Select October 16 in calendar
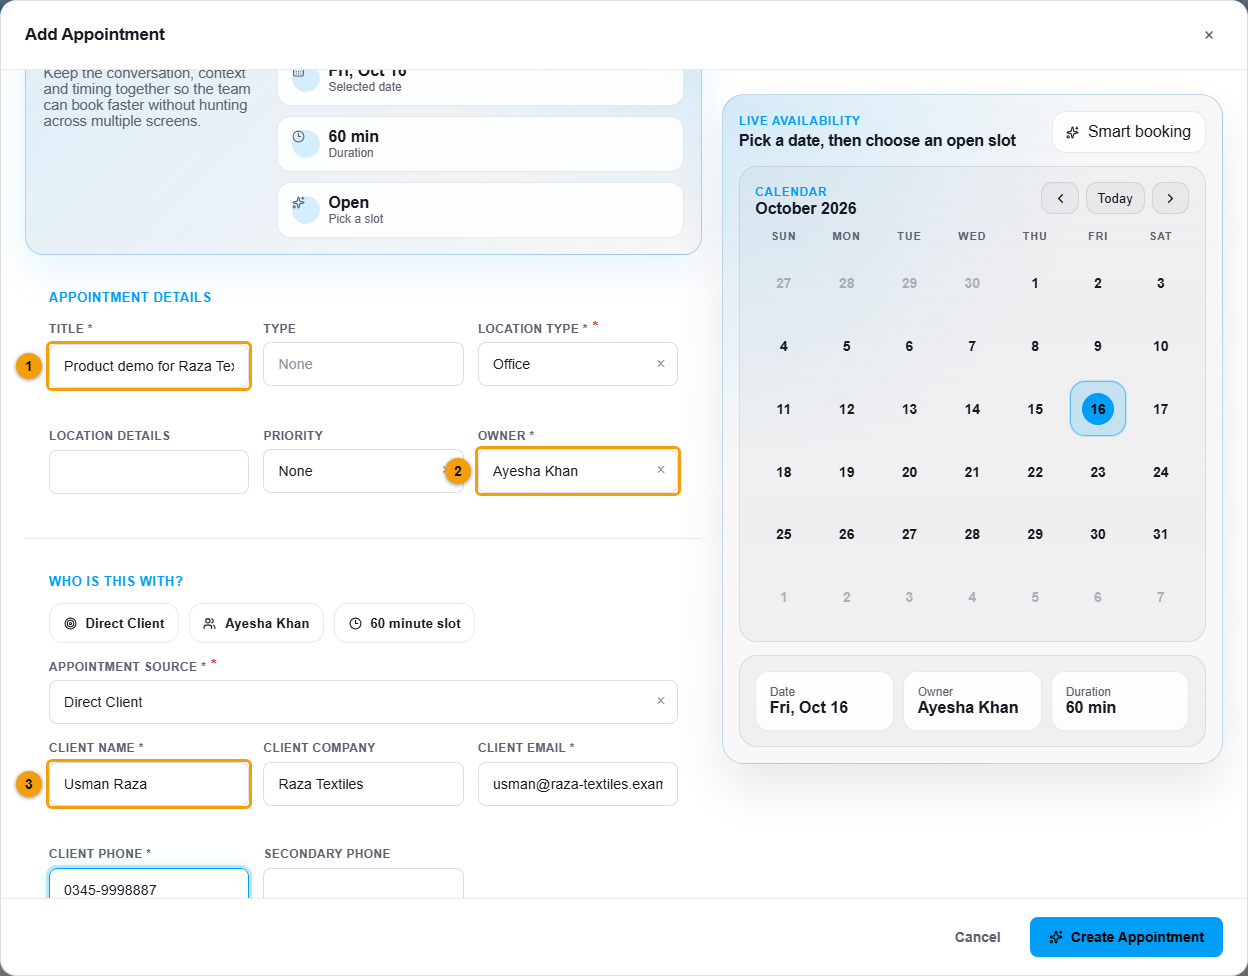Screen dimensions: 1248x976 point(1098,409)
